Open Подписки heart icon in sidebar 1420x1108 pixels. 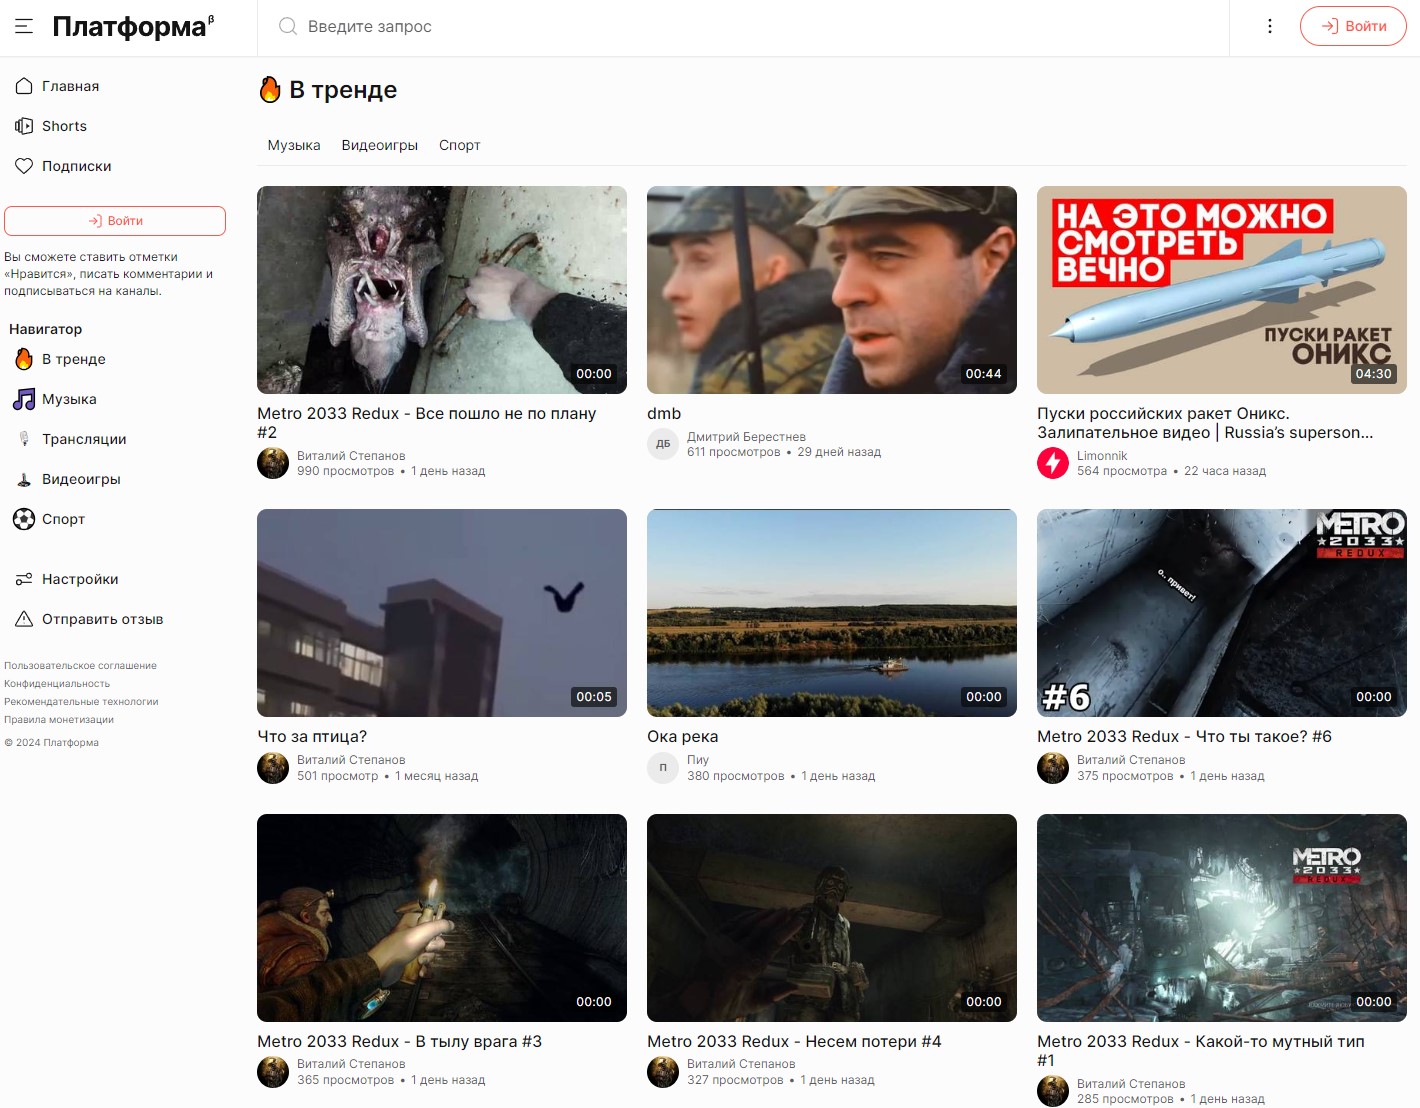point(24,166)
